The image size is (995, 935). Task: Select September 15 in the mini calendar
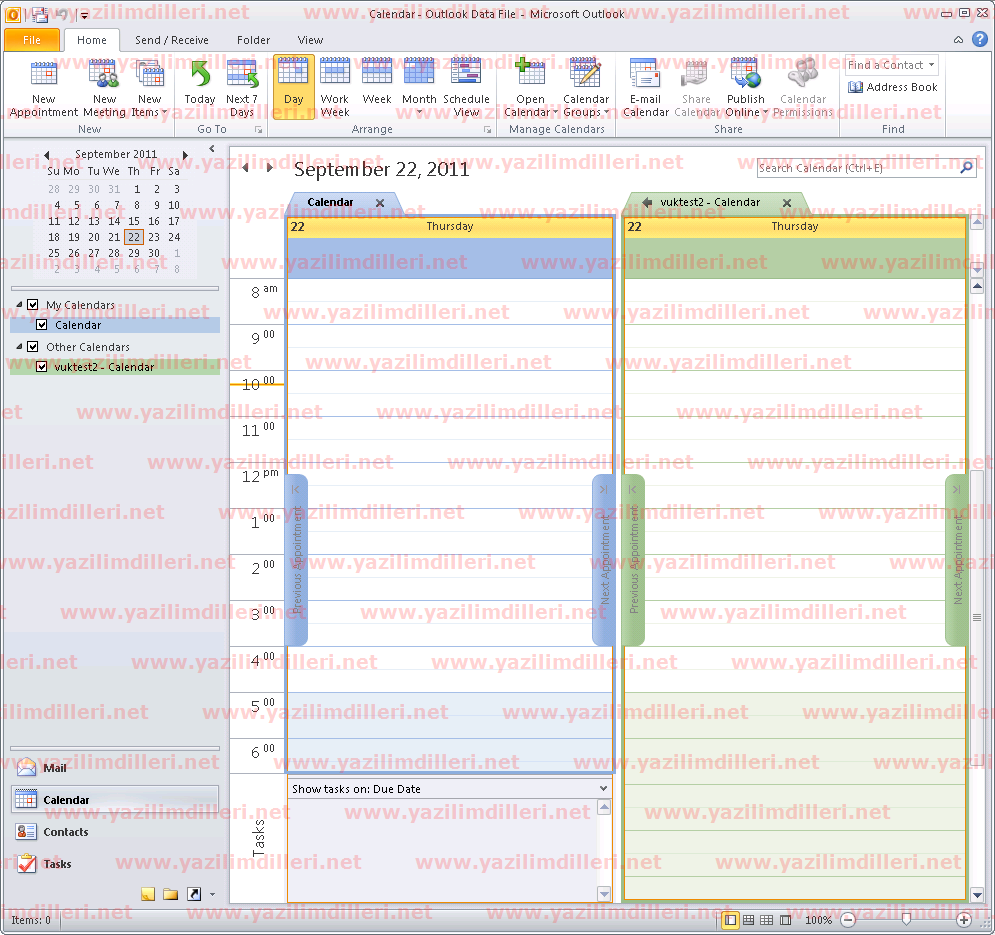(134, 221)
